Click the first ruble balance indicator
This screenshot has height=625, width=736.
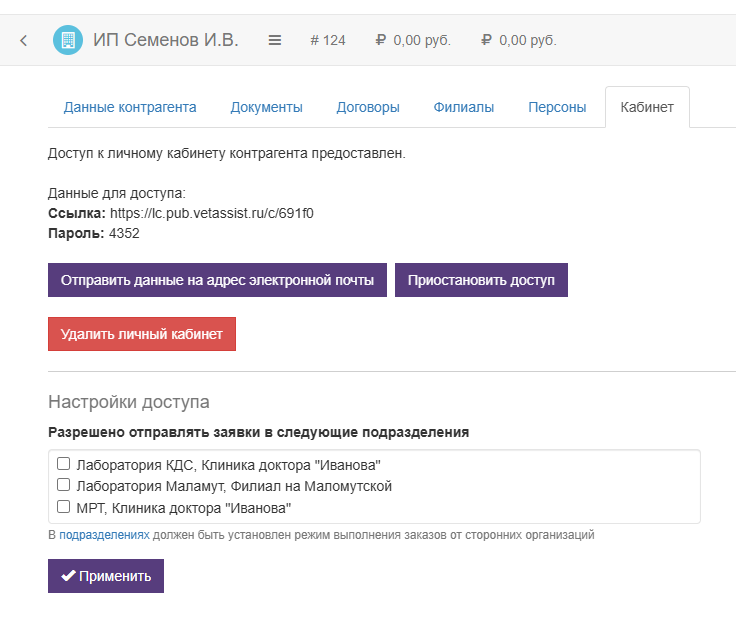pos(413,41)
